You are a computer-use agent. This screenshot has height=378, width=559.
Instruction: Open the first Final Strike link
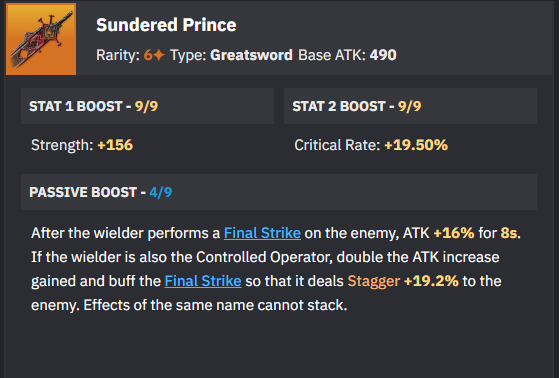(x=262, y=233)
